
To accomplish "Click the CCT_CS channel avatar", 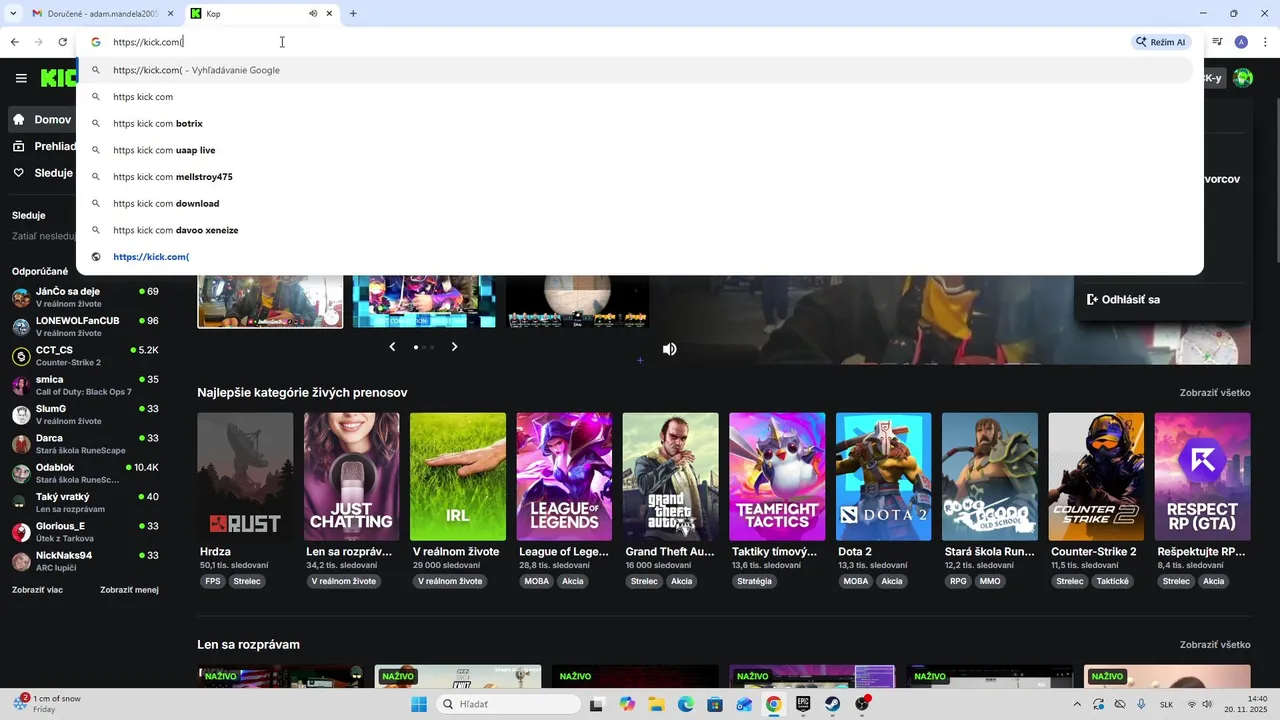I will tap(21, 356).
